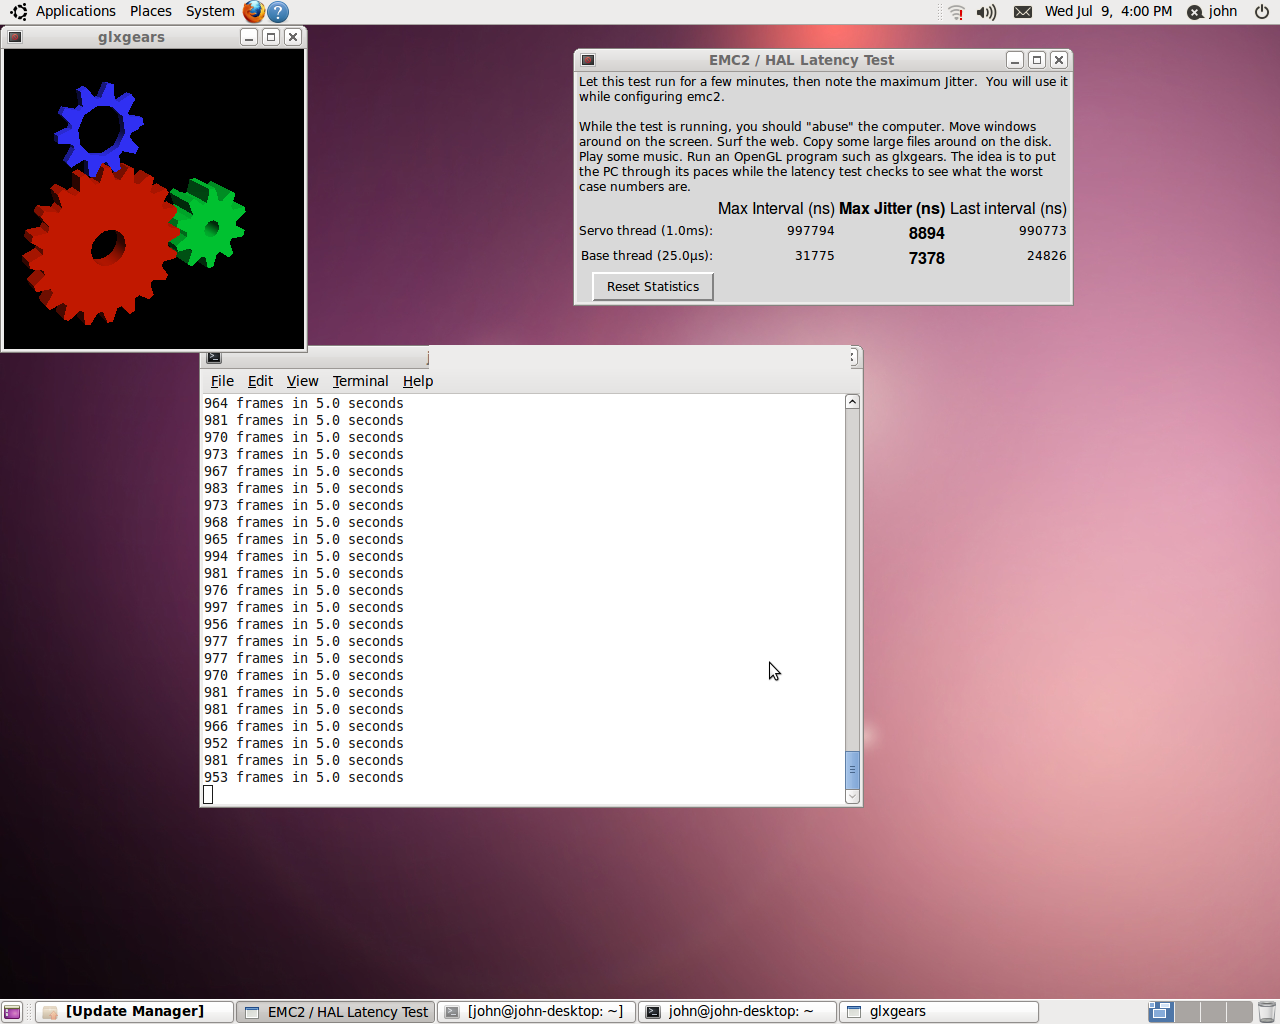Screen dimensions: 1280x1024
Task: Open the clock showing Wed Jul 9, 4:00 PM
Action: tap(1108, 12)
